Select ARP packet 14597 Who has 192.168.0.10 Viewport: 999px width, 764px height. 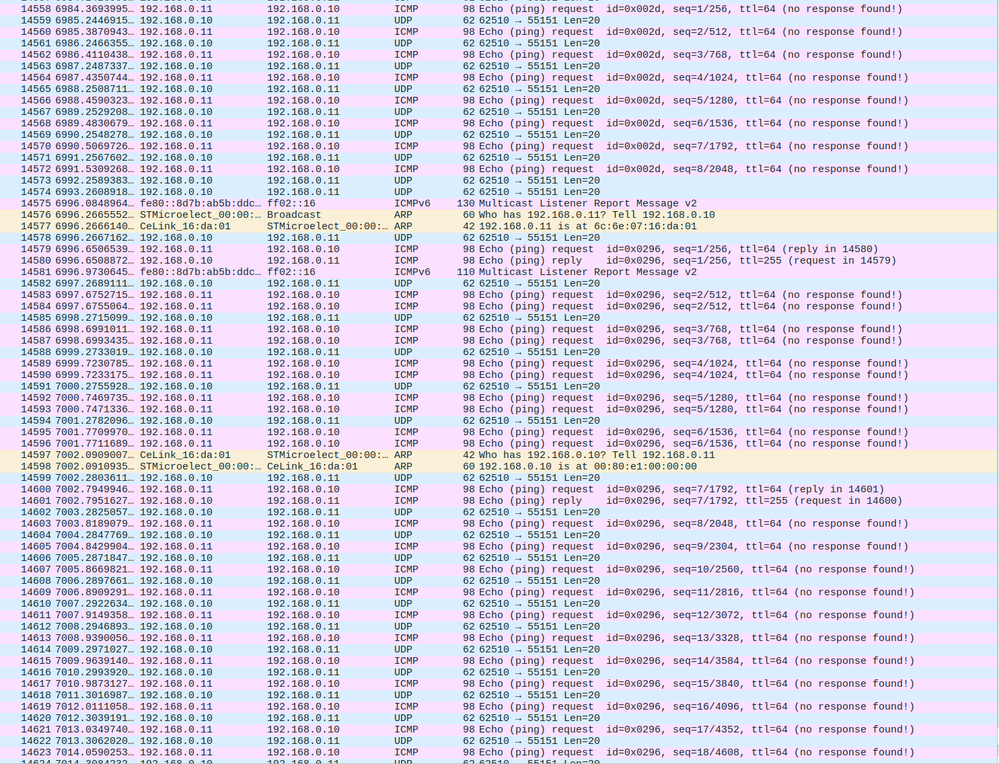point(499,456)
